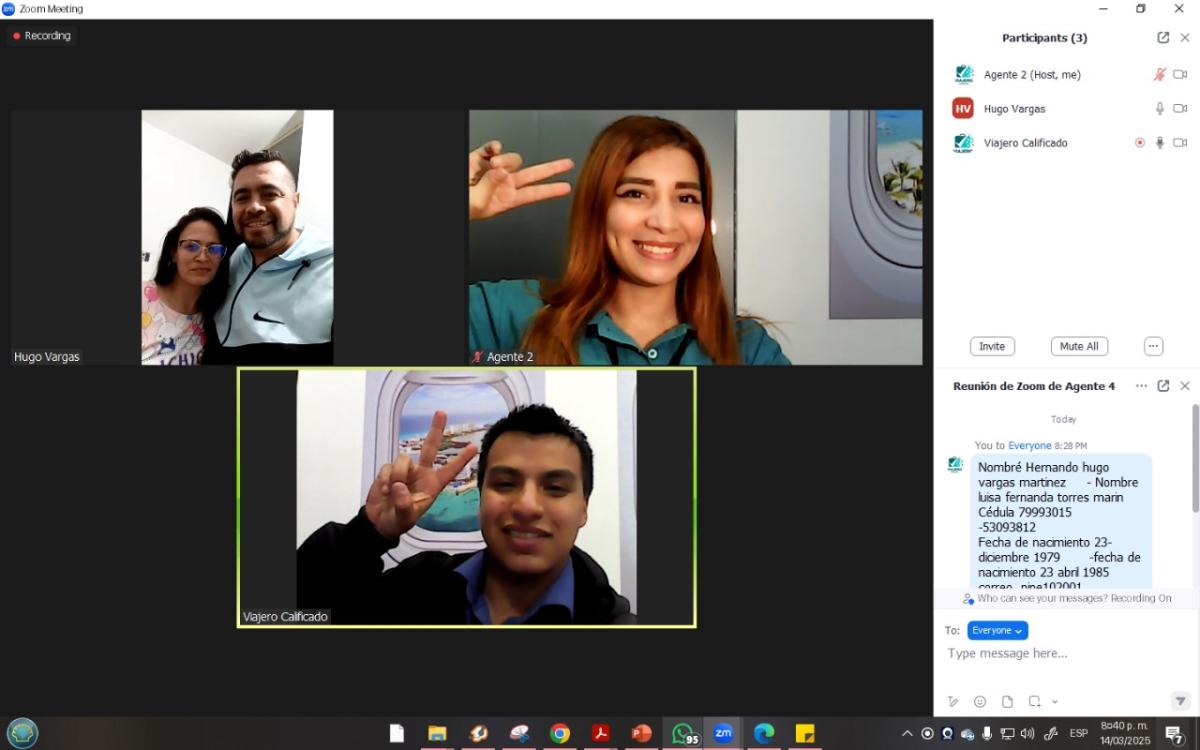The width and height of the screenshot is (1200, 750).
Task: Open chat panel more options menu
Action: pos(1141,386)
